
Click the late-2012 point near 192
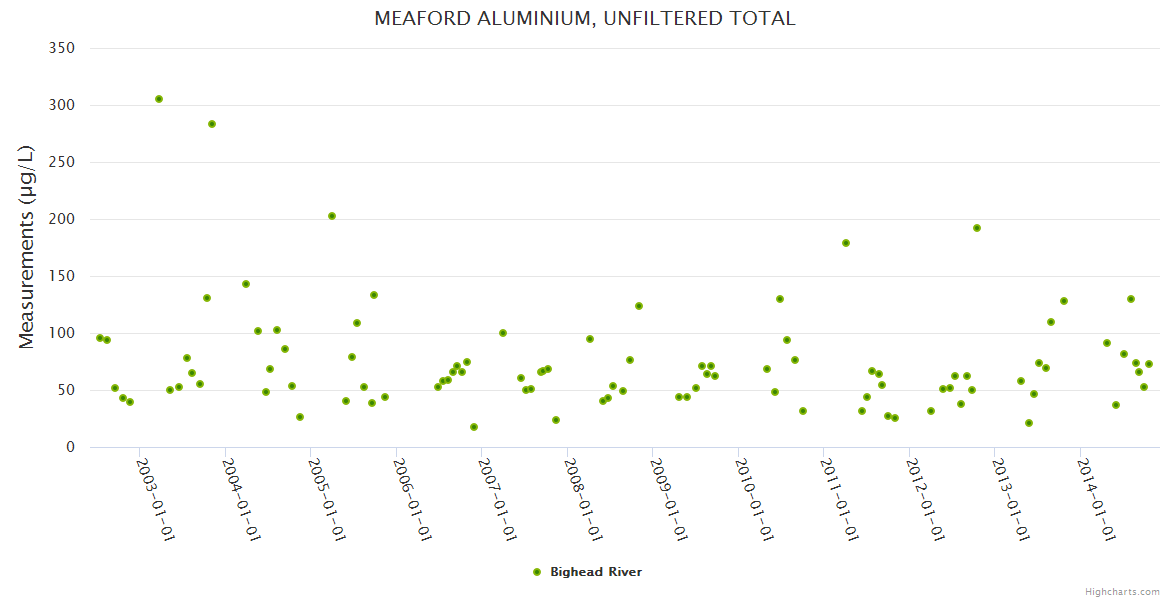pos(977,228)
